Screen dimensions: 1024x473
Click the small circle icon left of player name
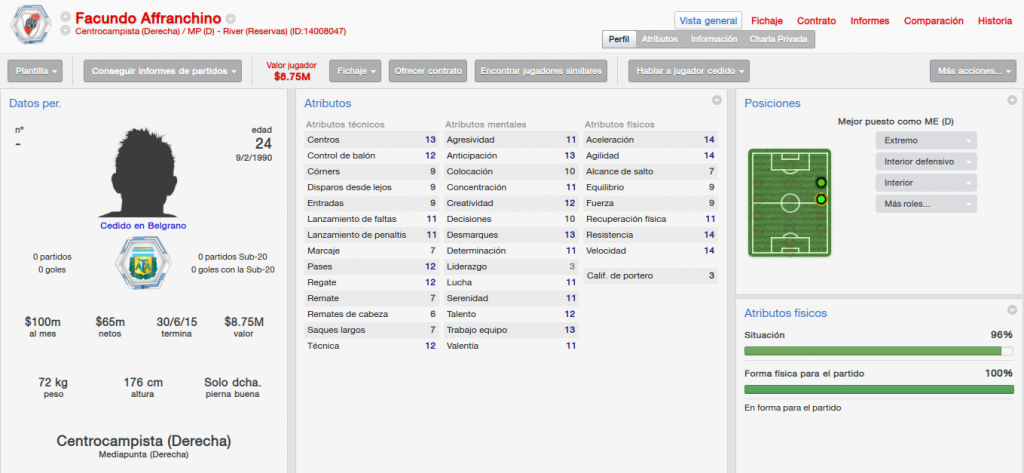click(65, 17)
